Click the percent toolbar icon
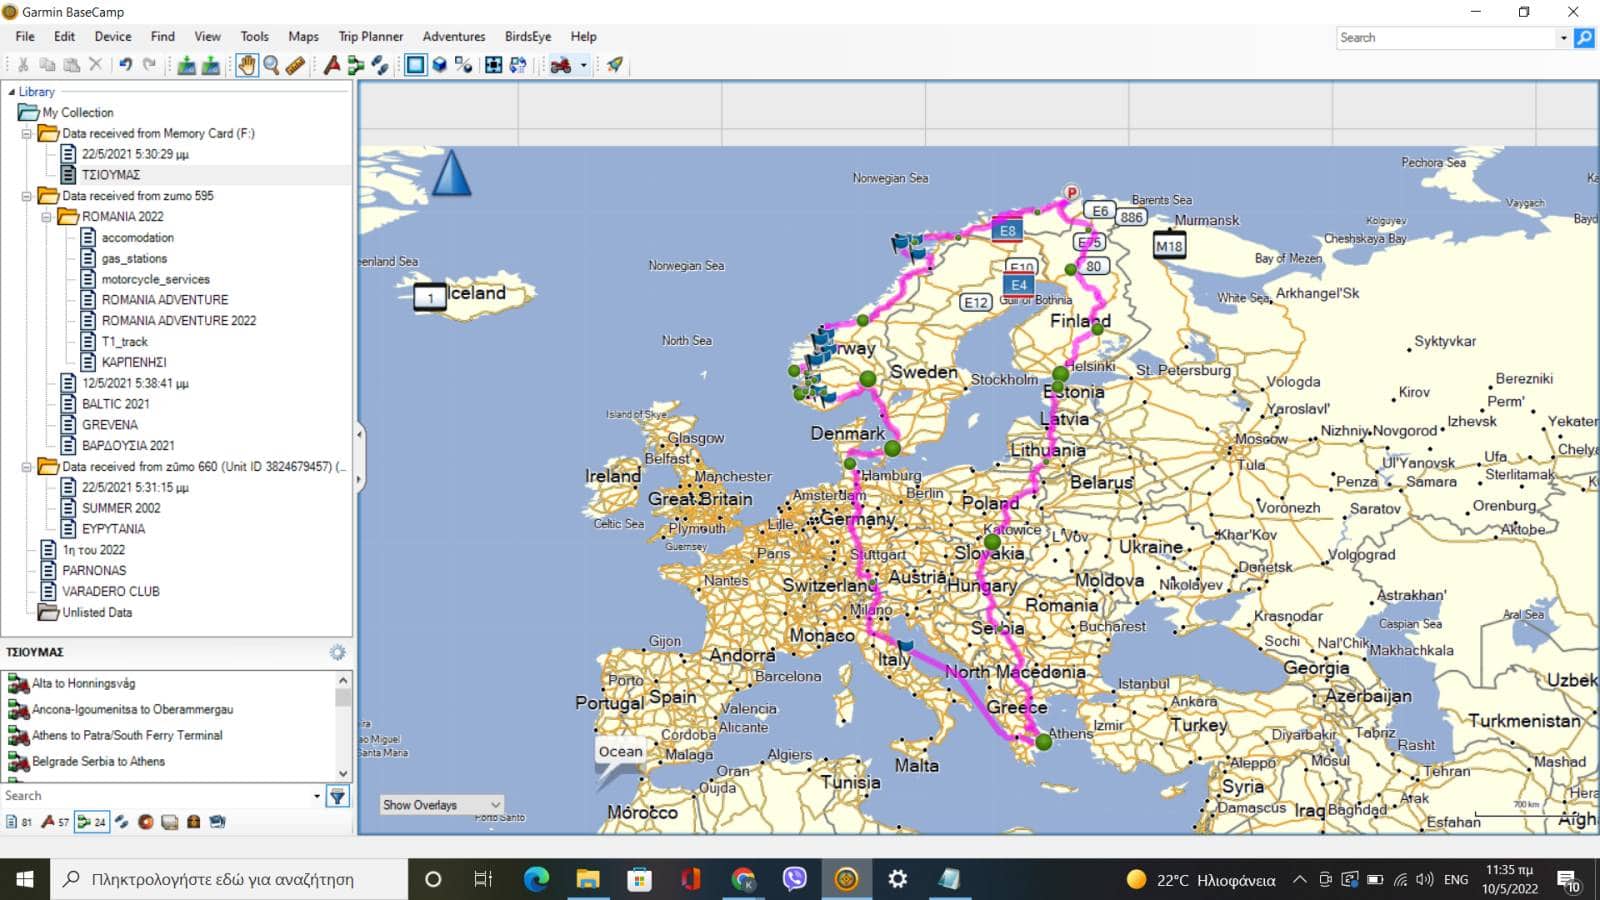 click(x=464, y=65)
